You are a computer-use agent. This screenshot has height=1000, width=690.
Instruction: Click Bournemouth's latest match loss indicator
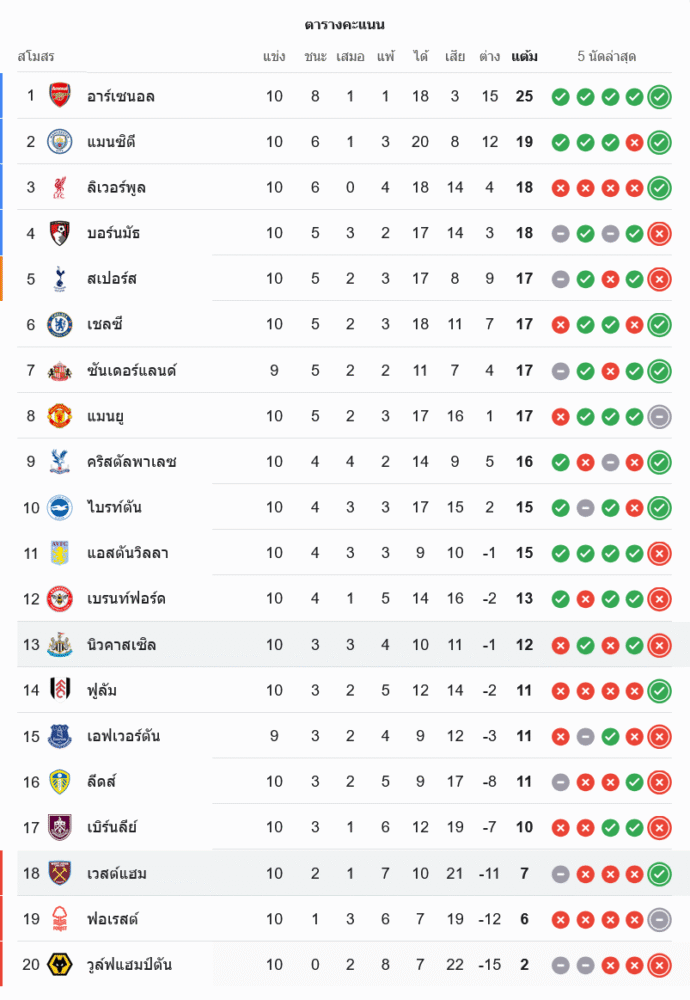pyautogui.click(x=659, y=234)
